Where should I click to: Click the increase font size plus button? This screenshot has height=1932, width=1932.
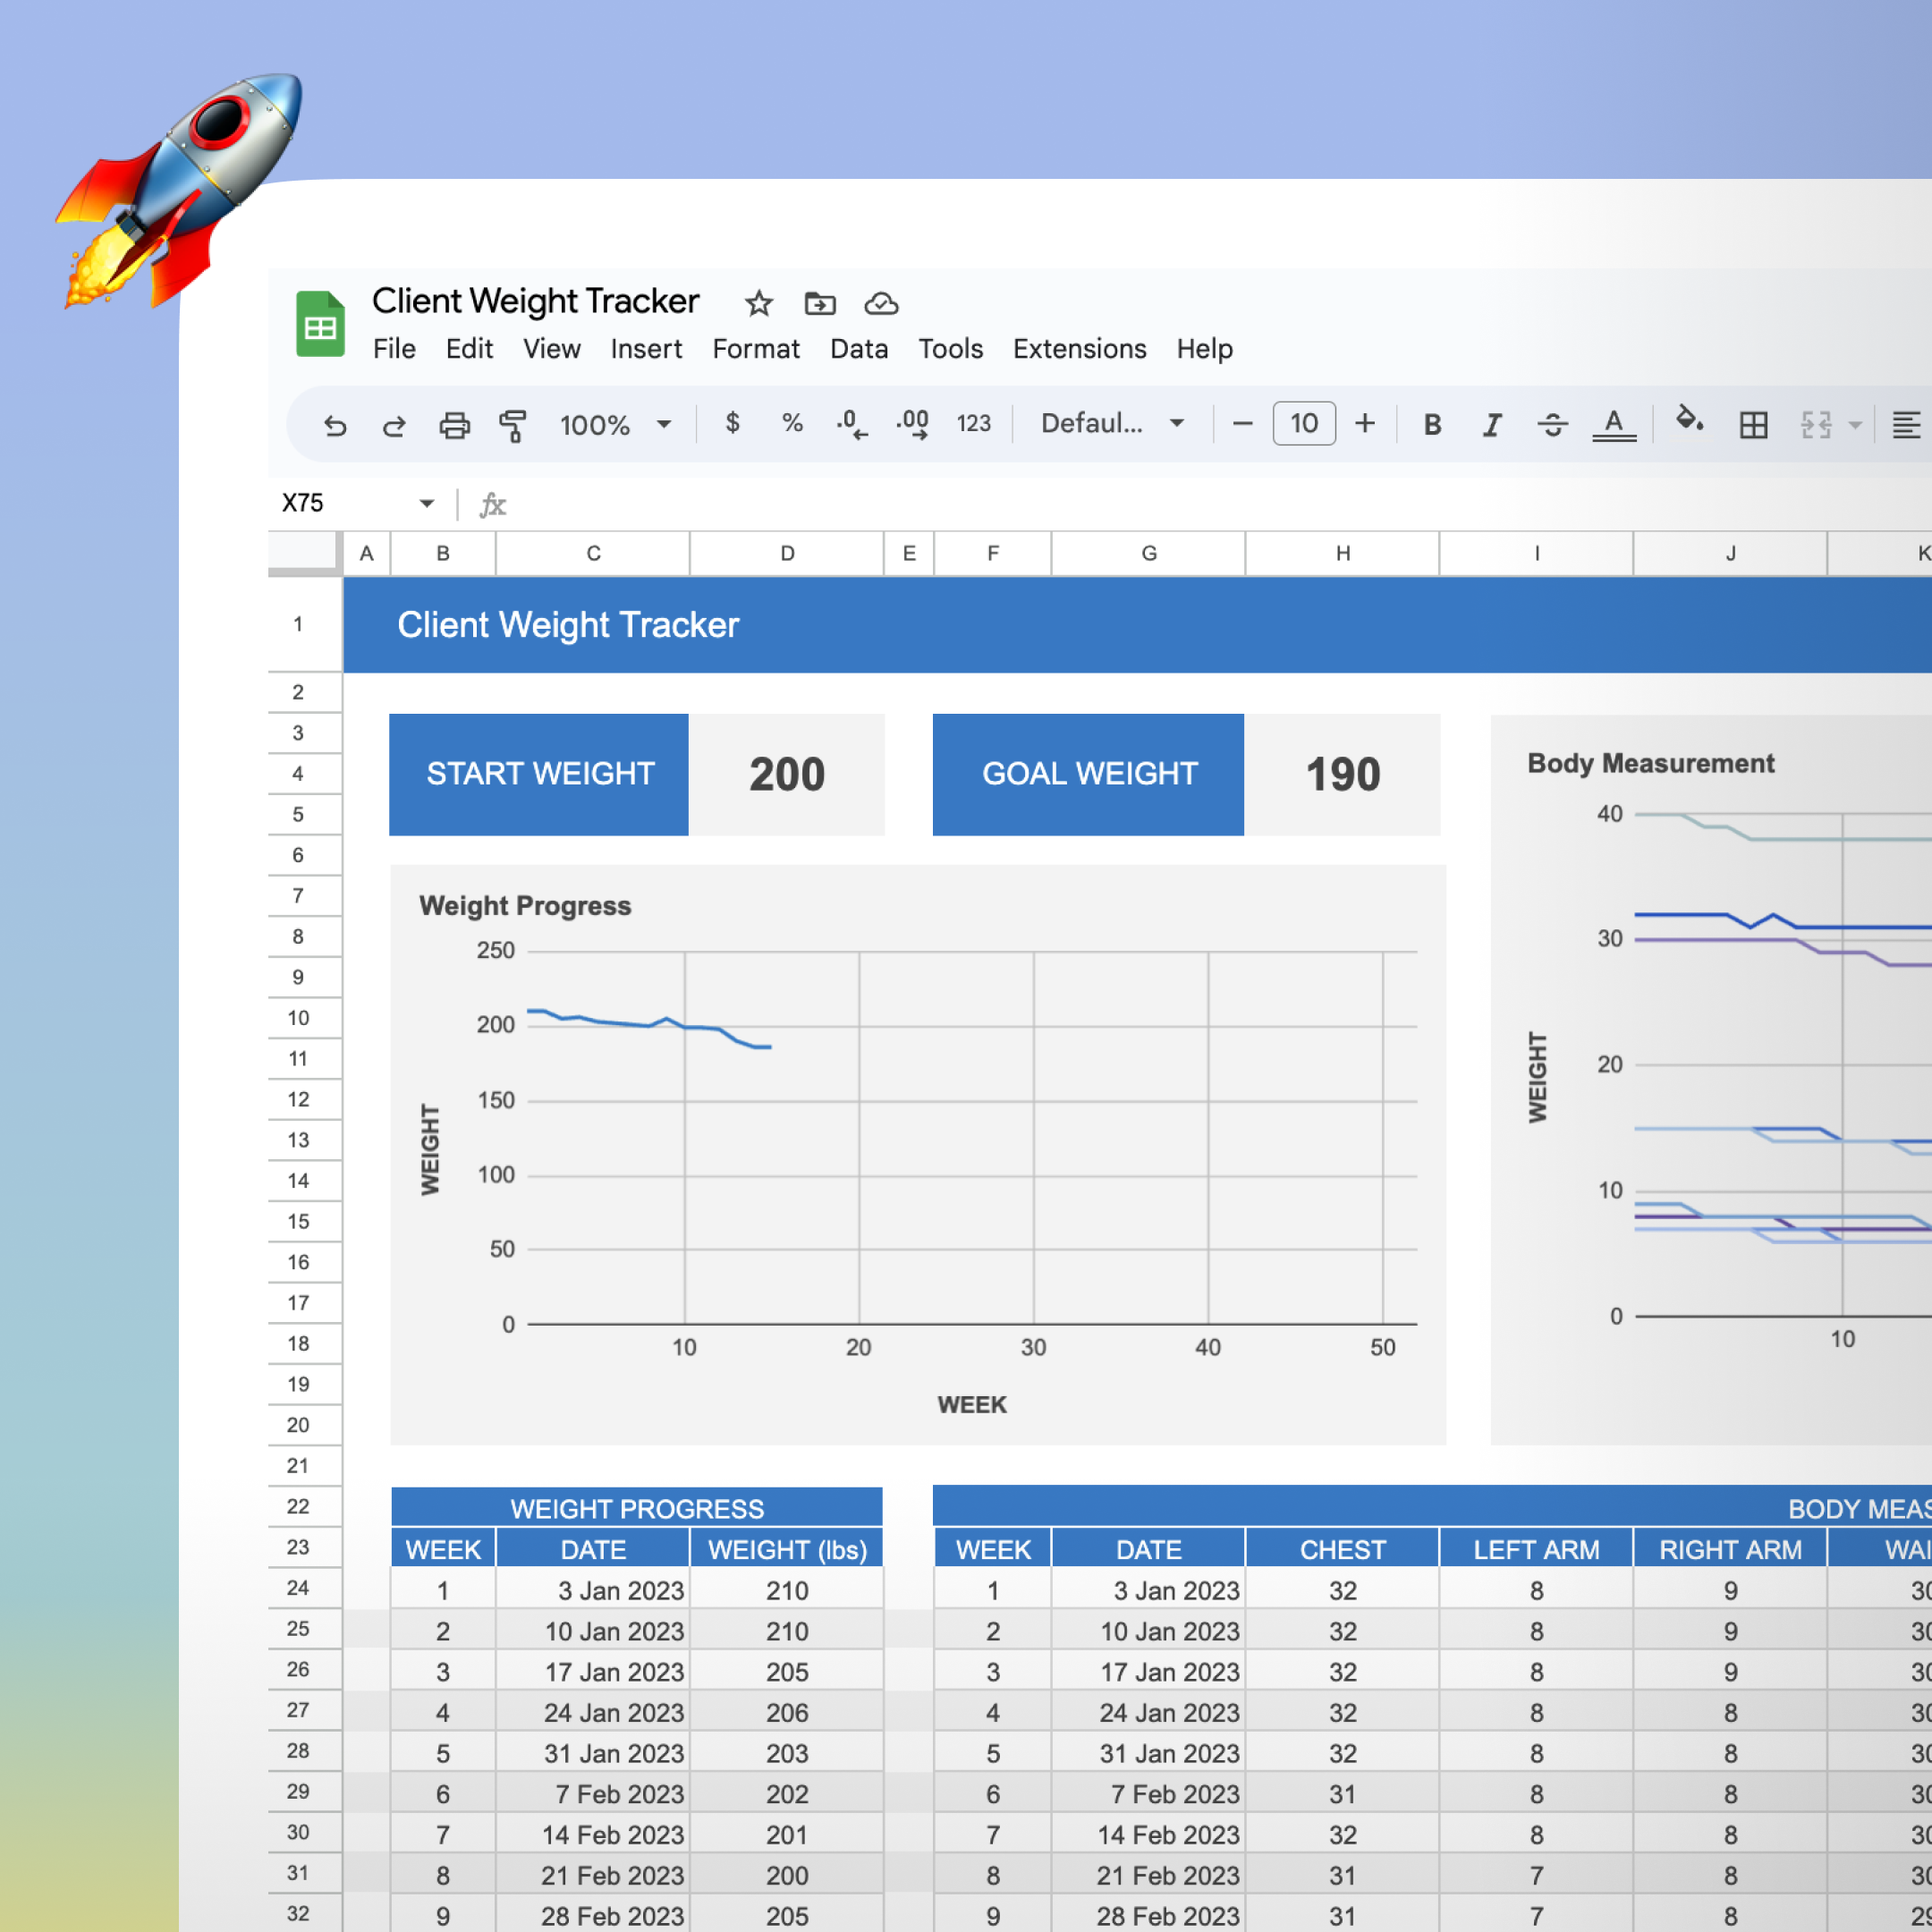[x=1365, y=424]
